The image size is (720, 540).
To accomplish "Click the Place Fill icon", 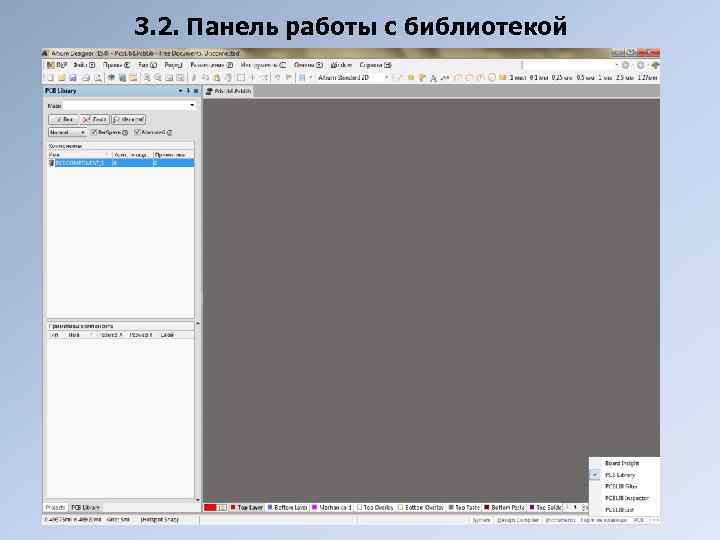I will tap(503, 78).
